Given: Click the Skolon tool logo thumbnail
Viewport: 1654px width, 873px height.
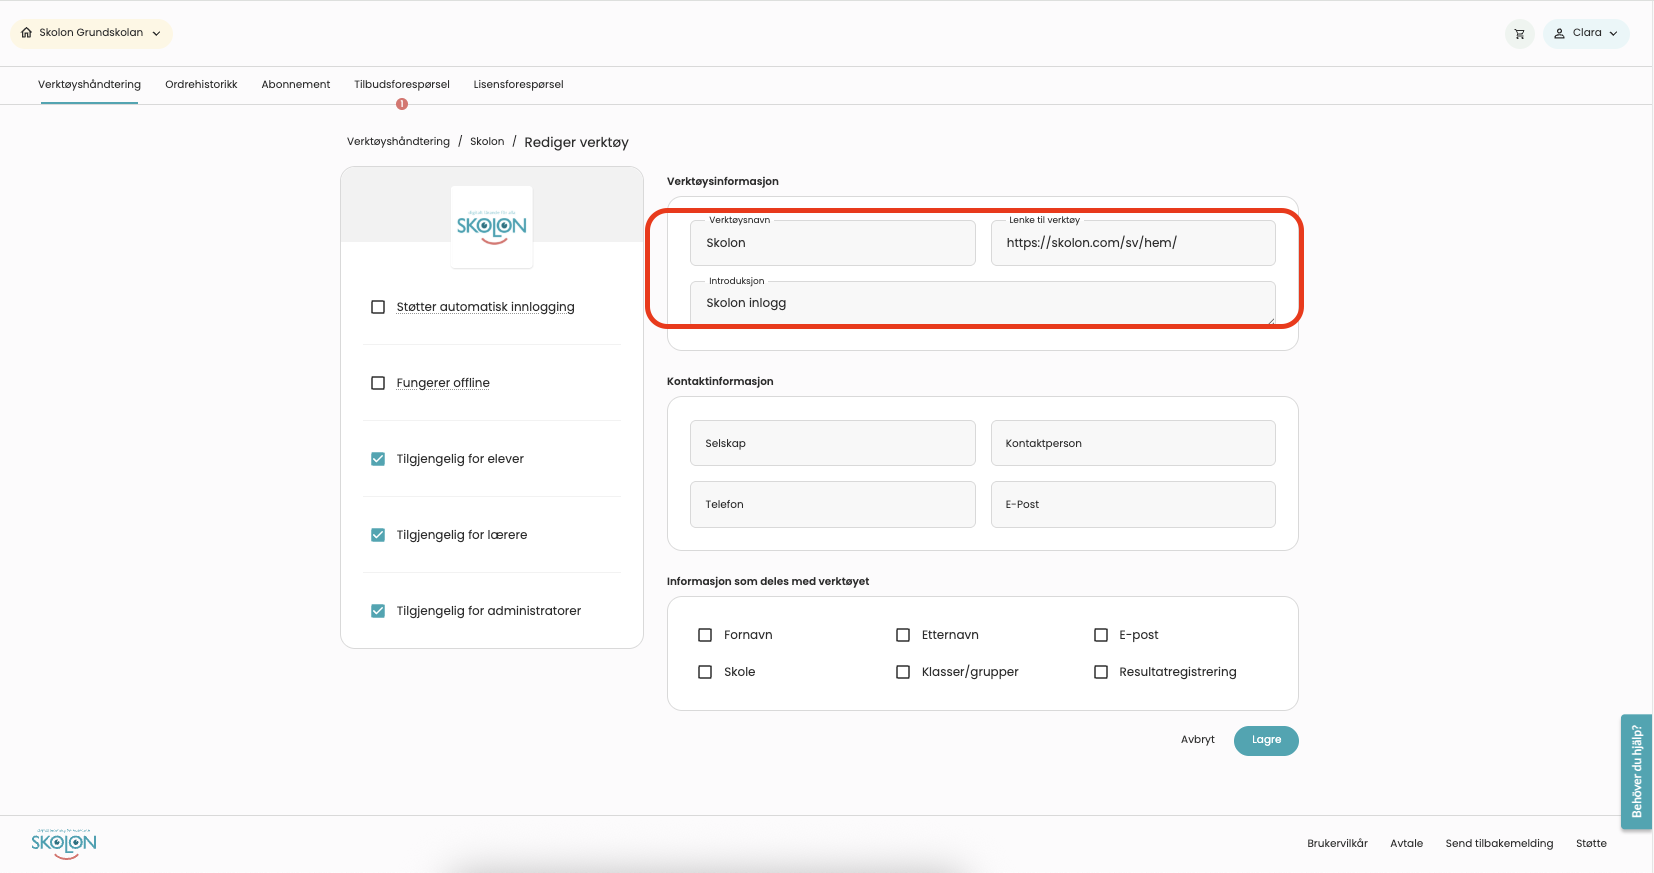Looking at the screenshot, I should tap(491, 227).
